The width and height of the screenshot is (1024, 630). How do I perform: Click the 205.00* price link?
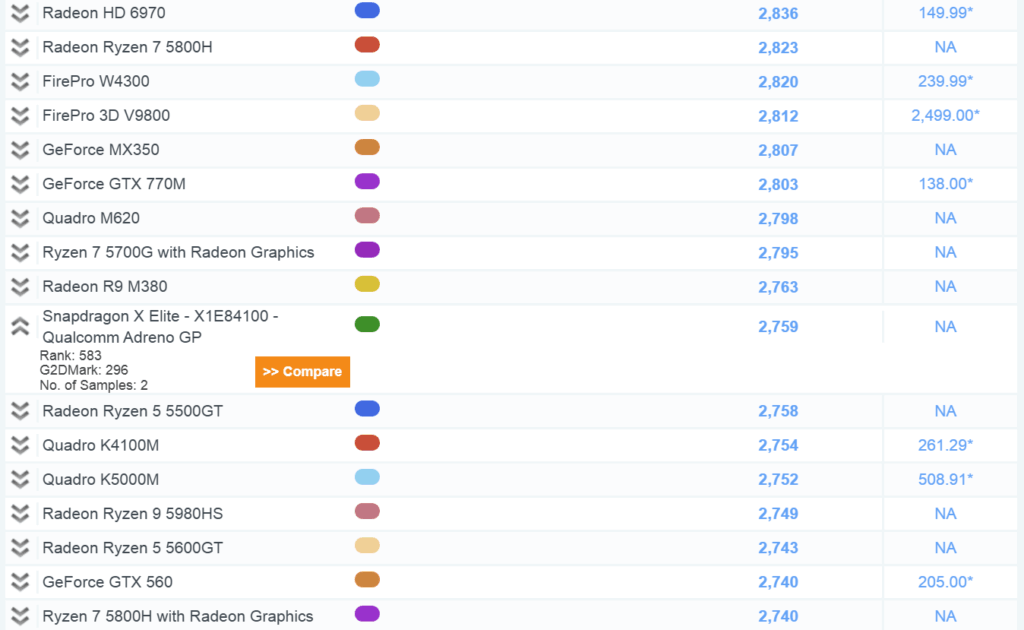point(946,582)
